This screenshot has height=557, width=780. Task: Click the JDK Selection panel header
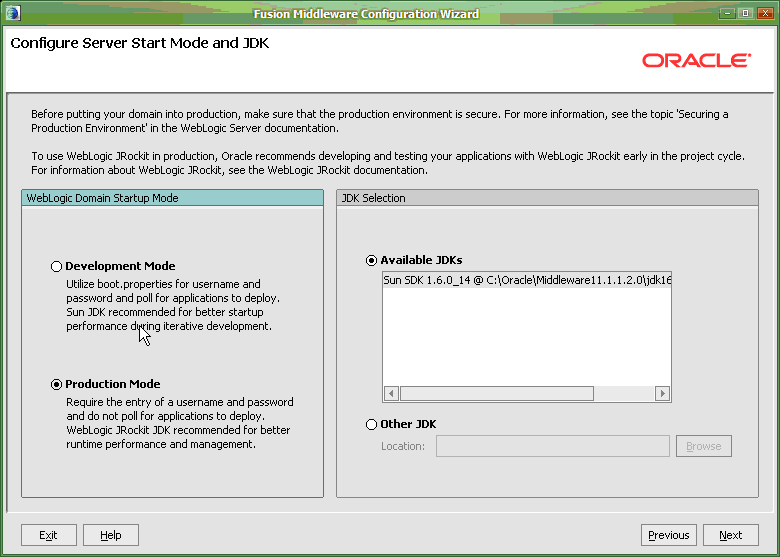click(547, 198)
